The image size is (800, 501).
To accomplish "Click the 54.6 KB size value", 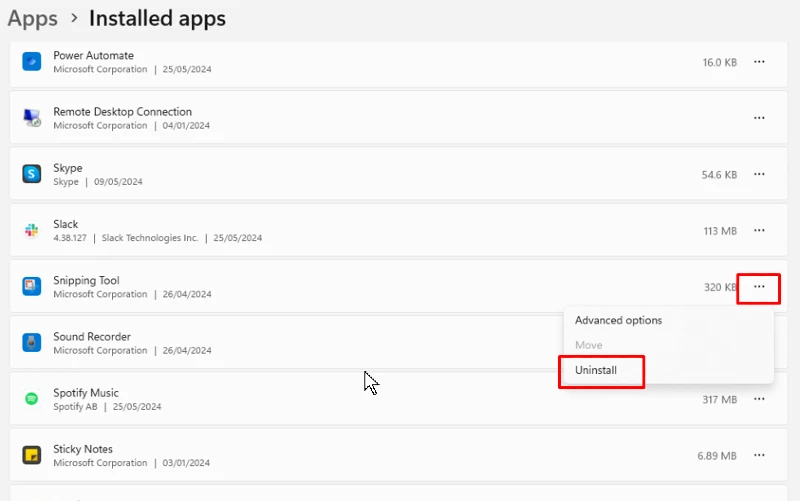I will (x=719, y=174).
